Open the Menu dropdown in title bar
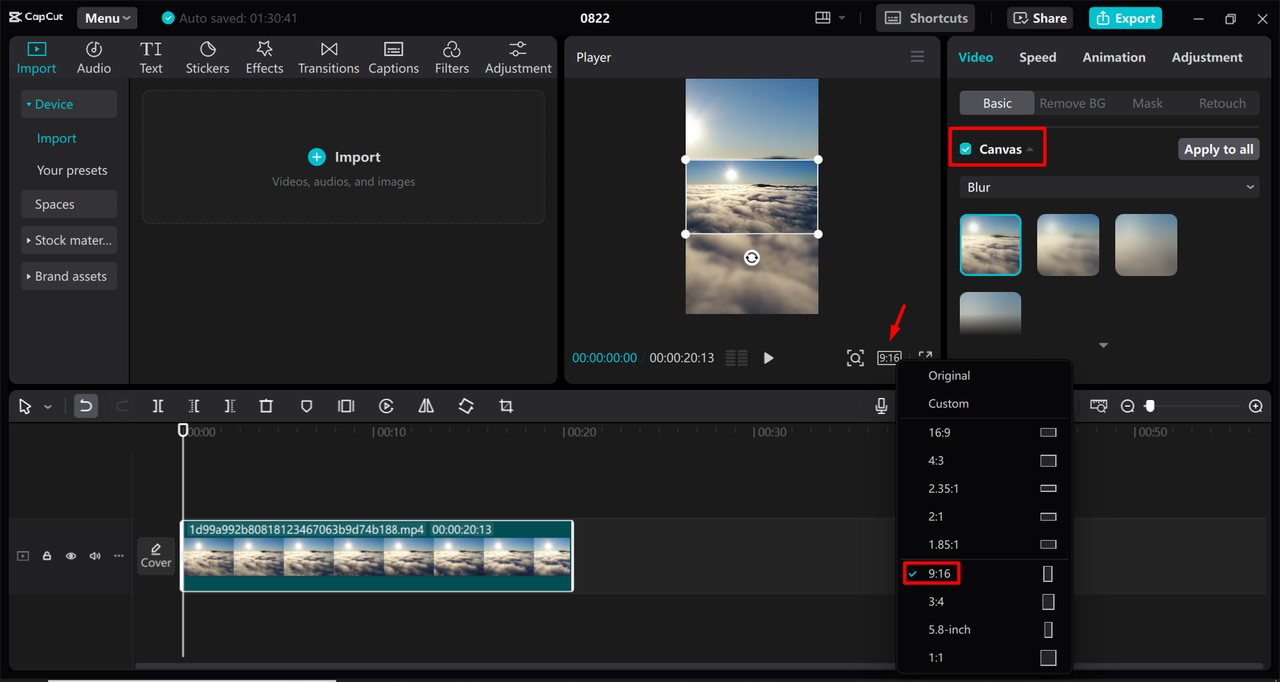The height and width of the screenshot is (682, 1280). tap(106, 18)
